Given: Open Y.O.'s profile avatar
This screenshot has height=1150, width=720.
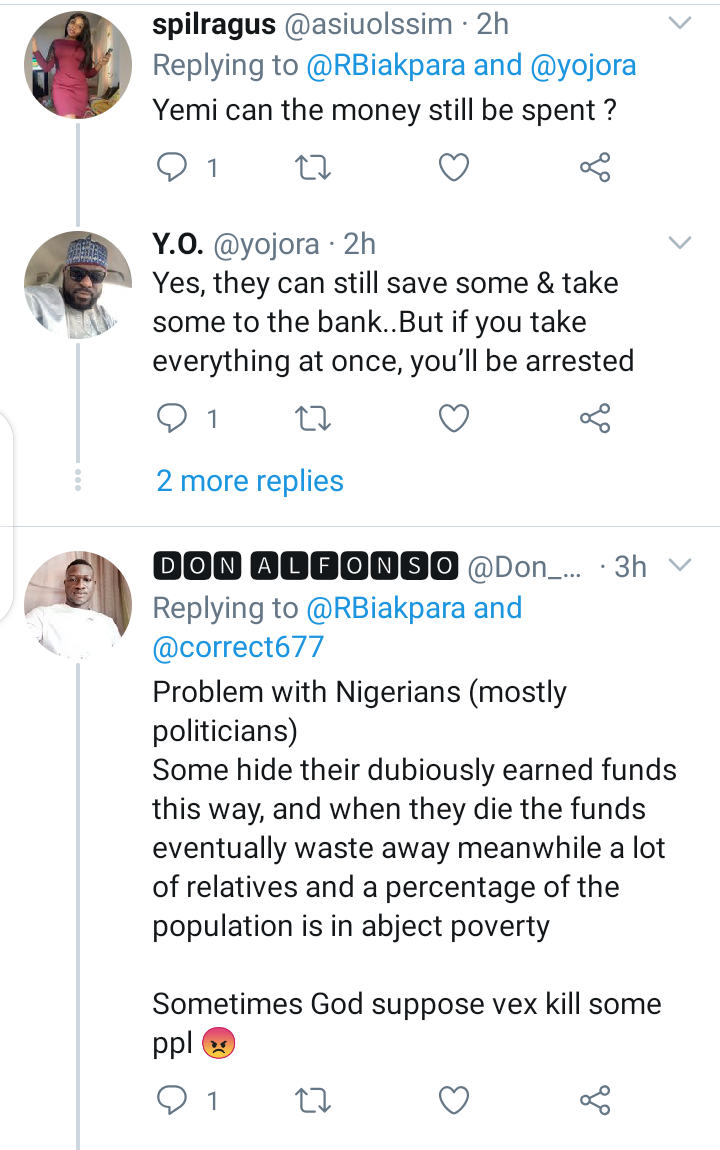Looking at the screenshot, I should coord(78,285).
